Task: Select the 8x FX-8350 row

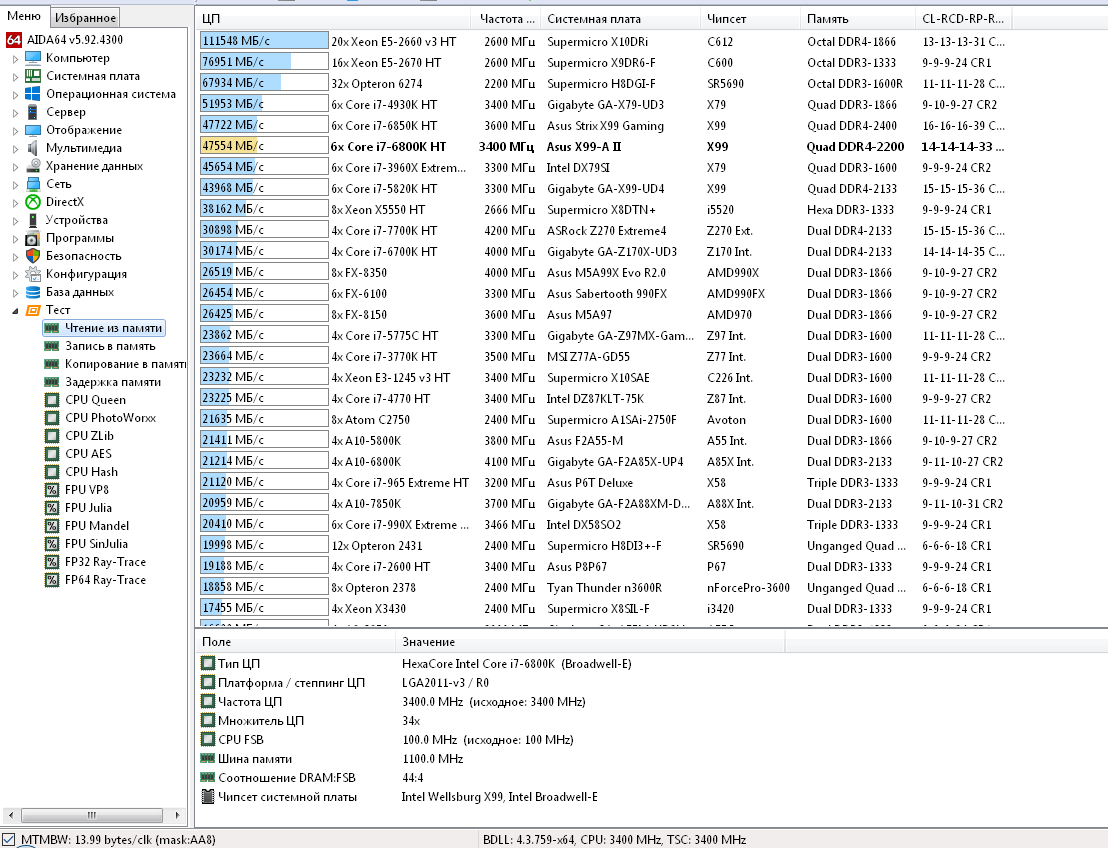Action: click(x=605, y=273)
